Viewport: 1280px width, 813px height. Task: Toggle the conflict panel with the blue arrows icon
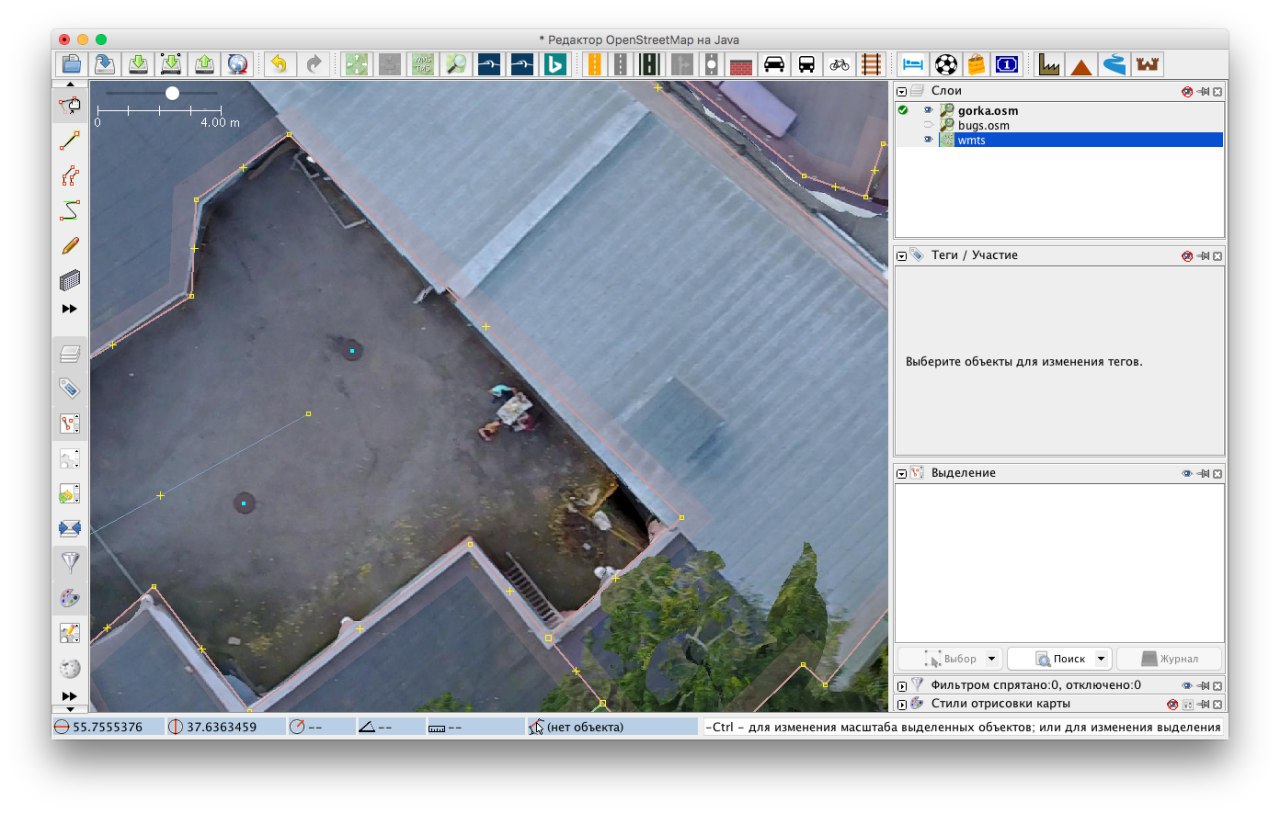(70, 528)
